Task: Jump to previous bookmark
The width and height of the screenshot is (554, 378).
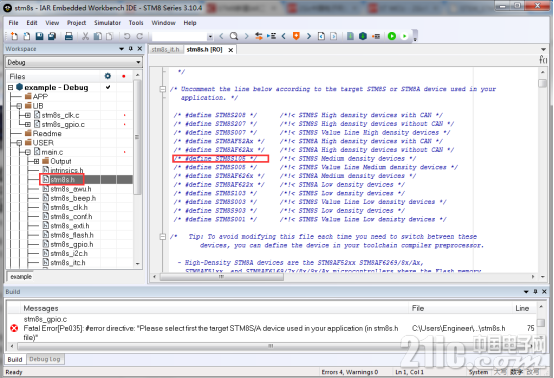Action: click(x=284, y=36)
